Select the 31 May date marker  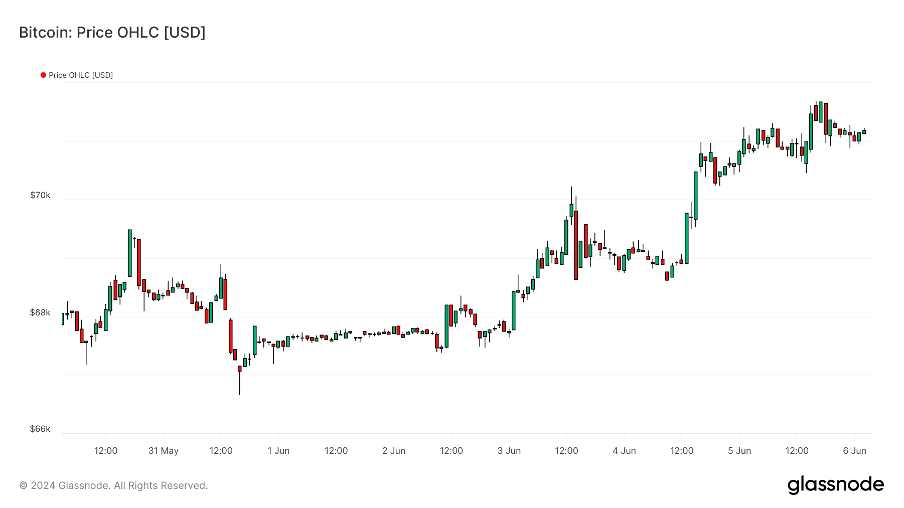coord(163,451)
